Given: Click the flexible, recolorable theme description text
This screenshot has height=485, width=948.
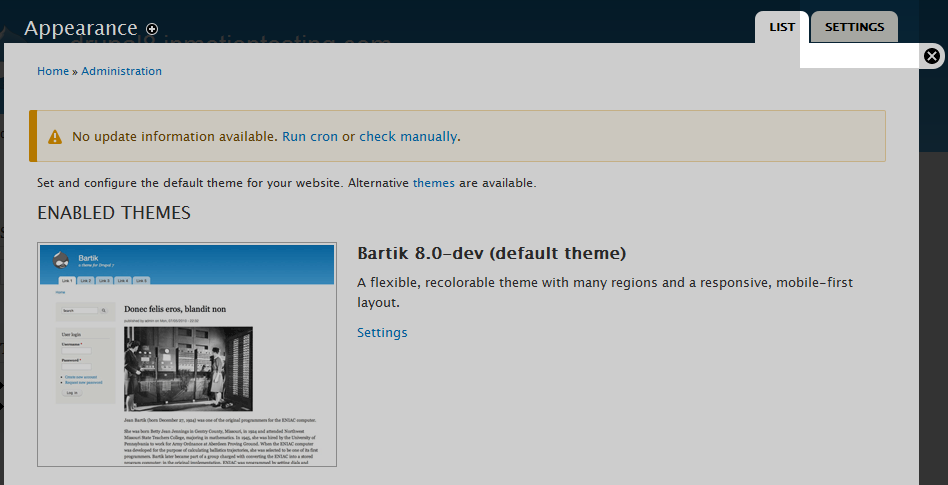Looking at the screenshot, I should pos(605,293).
